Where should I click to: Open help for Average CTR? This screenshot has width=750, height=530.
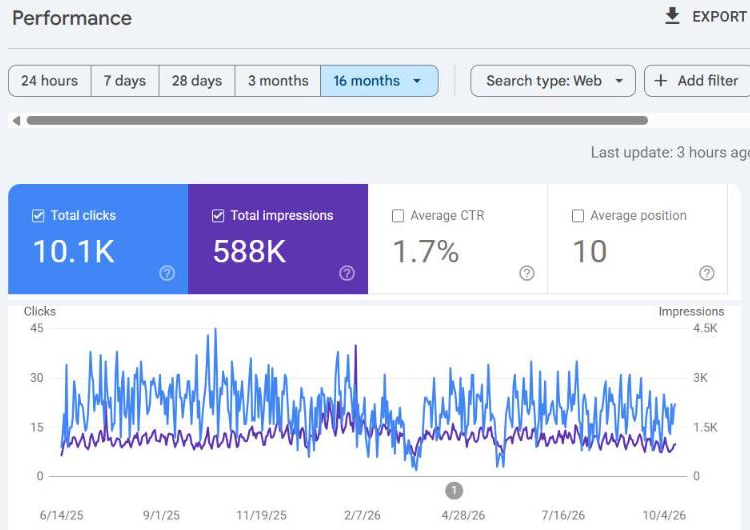527,273
